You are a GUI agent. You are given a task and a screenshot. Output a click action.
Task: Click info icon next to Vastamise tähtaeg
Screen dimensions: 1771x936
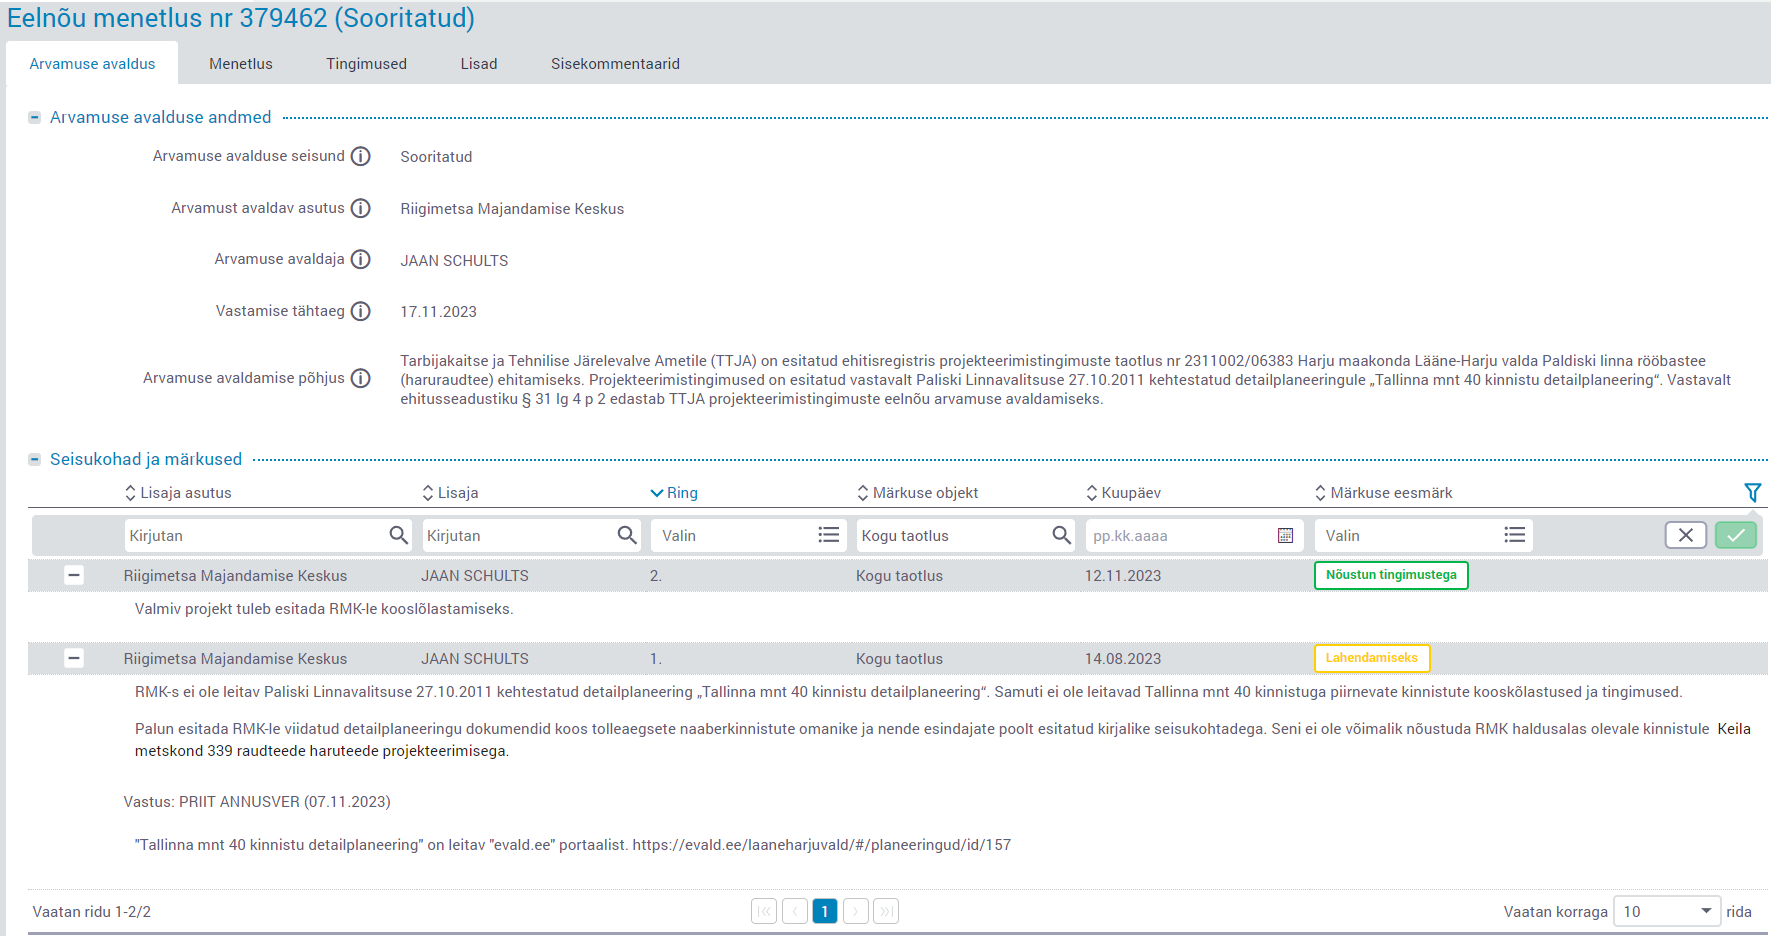pyautogui.click(x=361, y=311)
